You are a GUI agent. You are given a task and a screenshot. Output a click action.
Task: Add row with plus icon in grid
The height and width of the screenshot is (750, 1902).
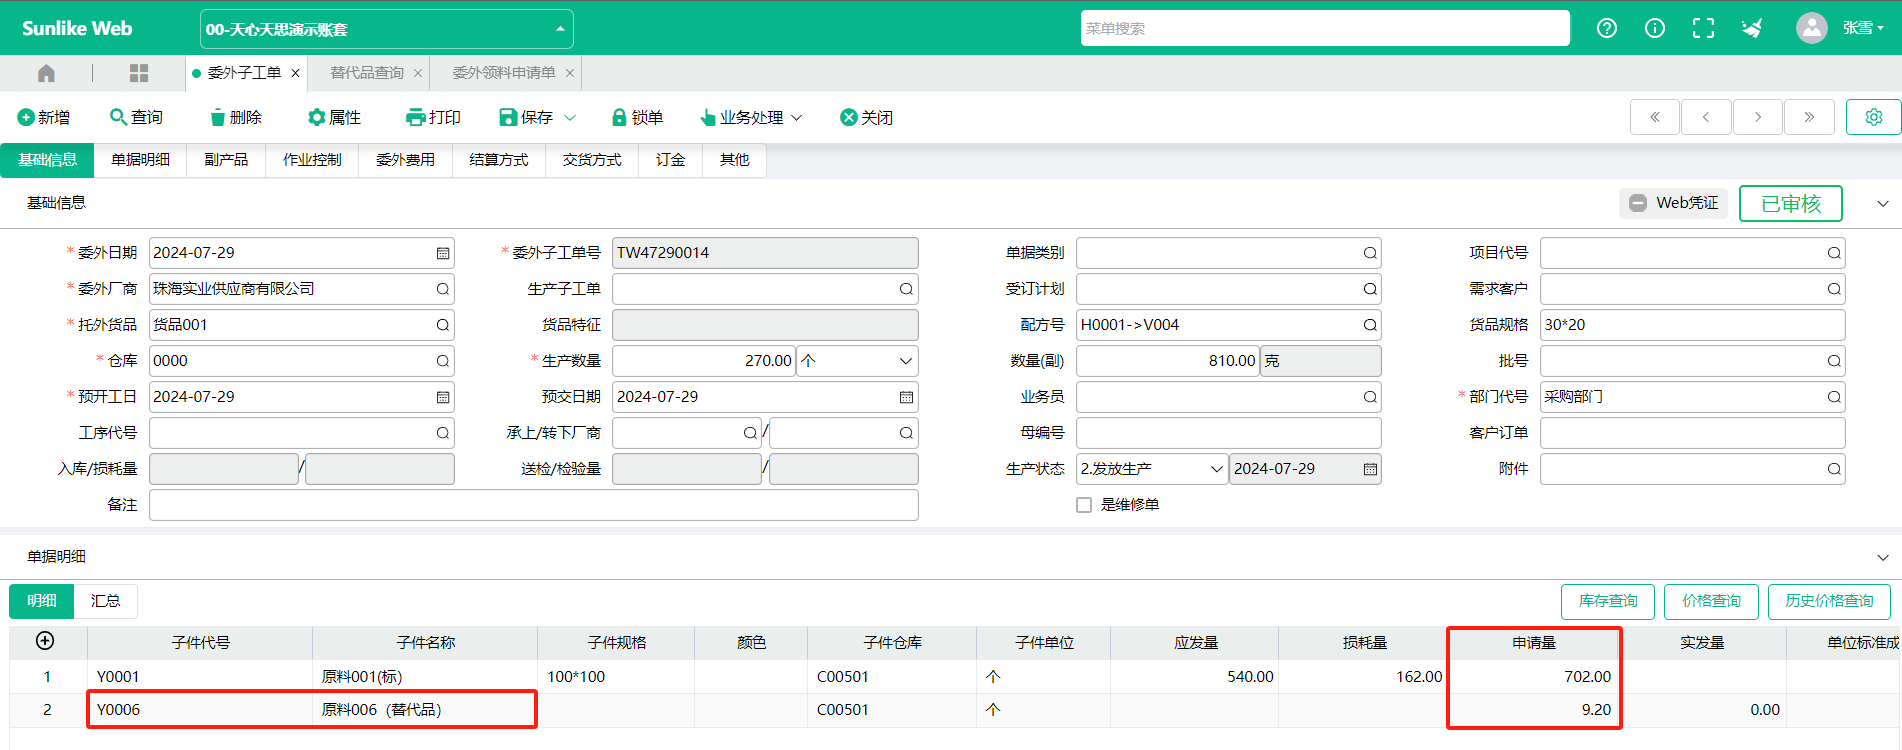click(45, 641)
